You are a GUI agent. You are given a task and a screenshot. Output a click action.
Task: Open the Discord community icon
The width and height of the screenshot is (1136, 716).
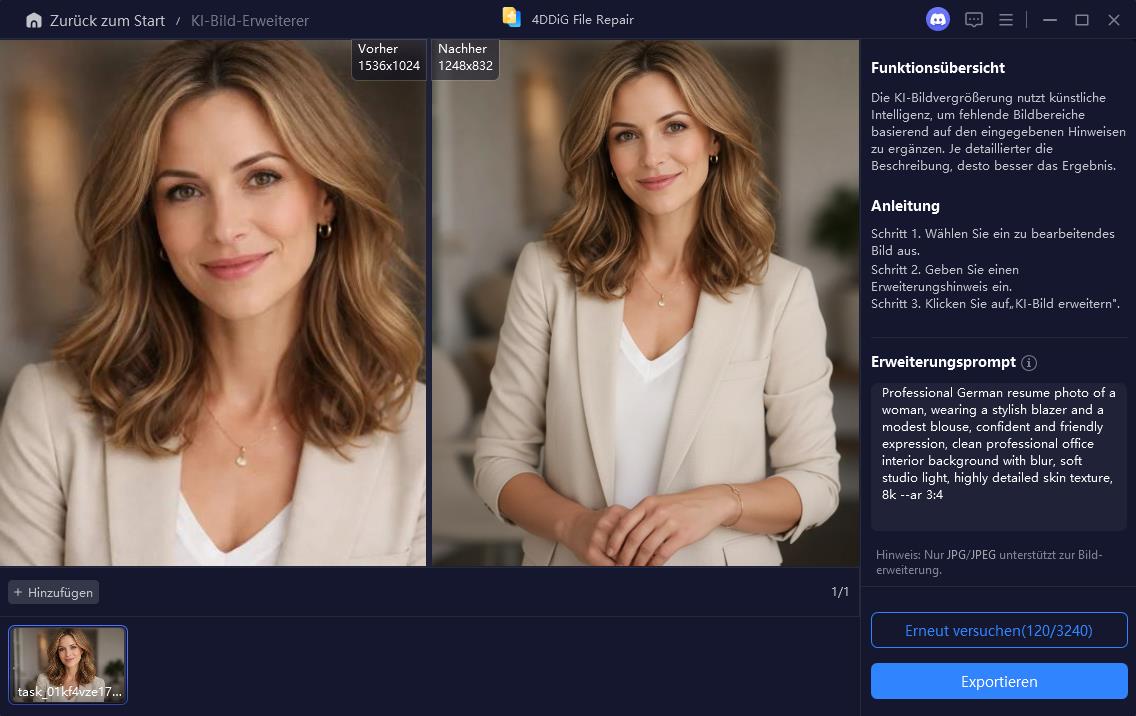coord(937,20)
